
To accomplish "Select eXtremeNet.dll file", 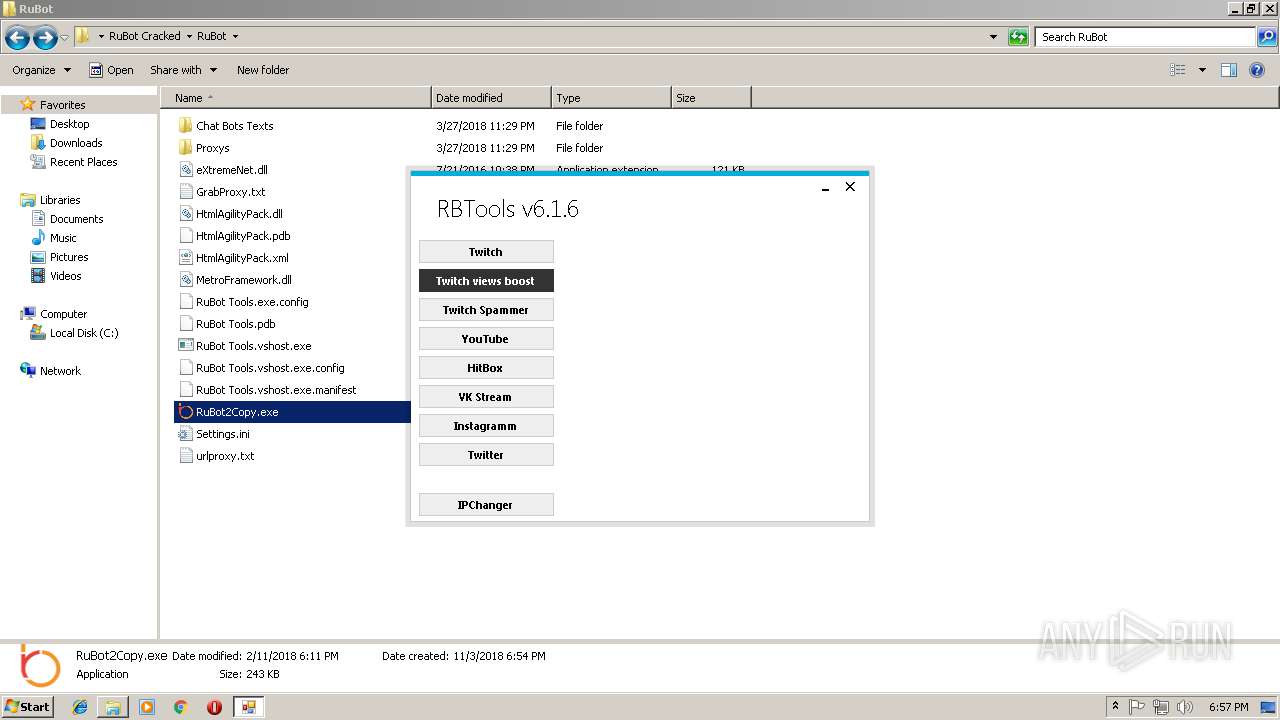I will click(x=231, y=170).
